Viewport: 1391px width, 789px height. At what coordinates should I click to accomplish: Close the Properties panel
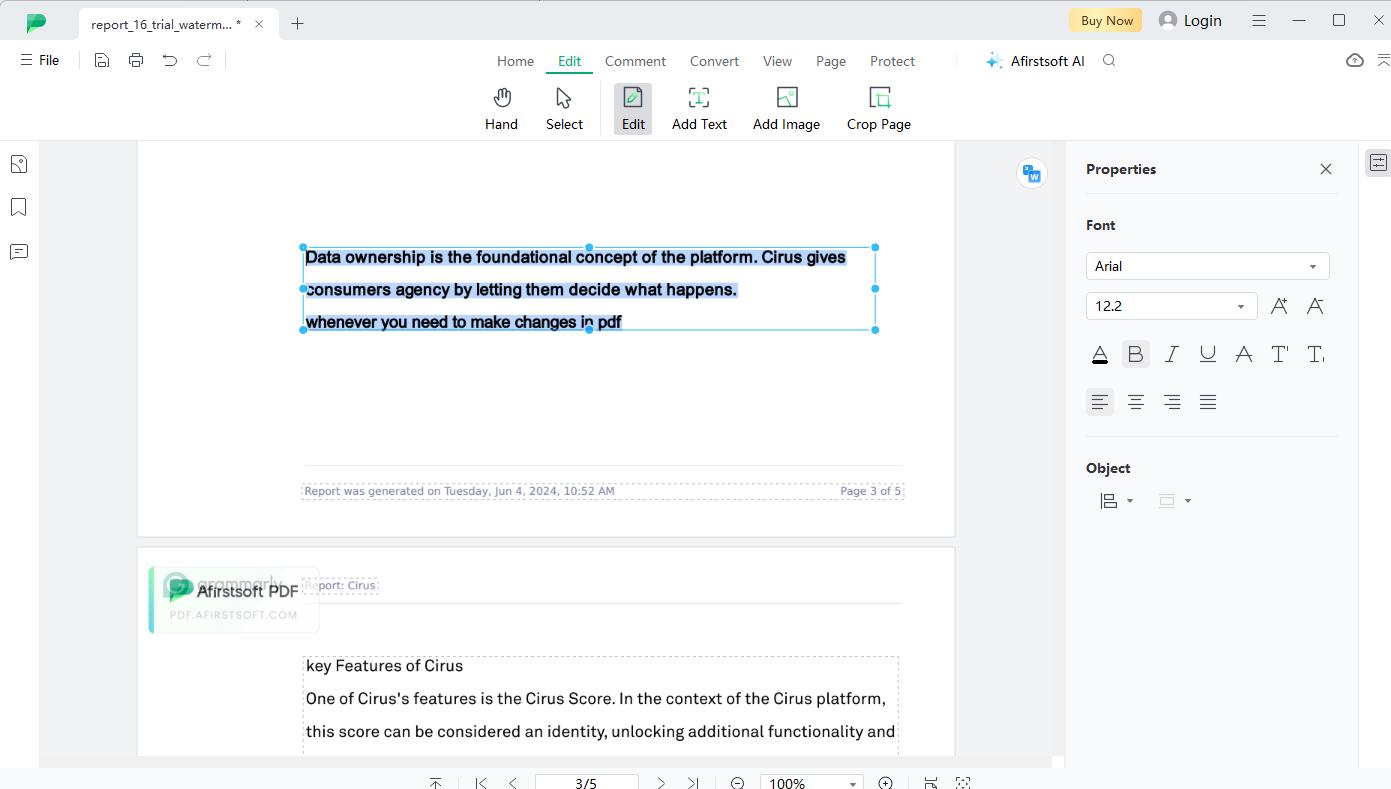pyautogui.click(x=1326, y=169)
